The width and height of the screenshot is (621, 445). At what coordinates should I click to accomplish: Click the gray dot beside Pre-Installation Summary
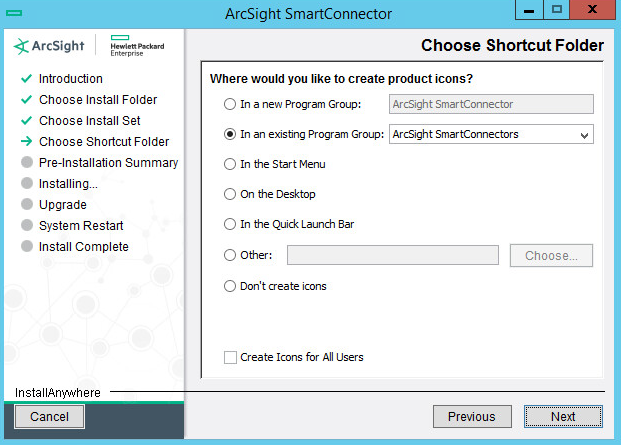coord(27,162)
